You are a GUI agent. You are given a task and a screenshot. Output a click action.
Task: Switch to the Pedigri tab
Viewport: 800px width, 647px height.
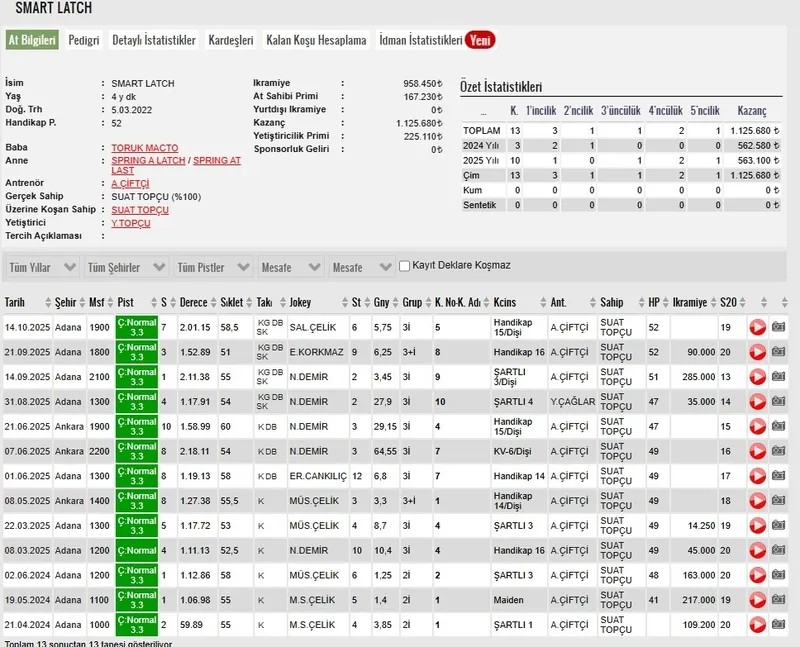click(x=84, y=40)
